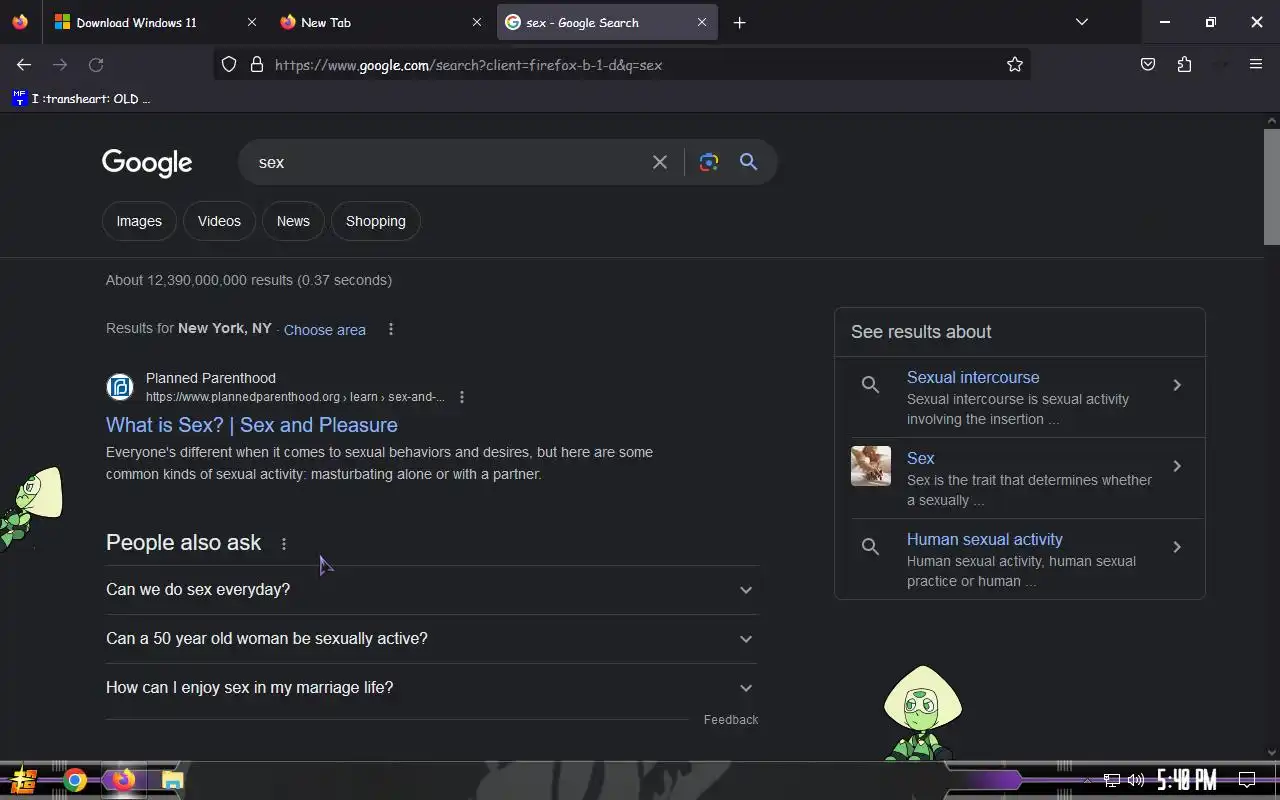Open the Human sexual activity suggestion

[985, 539]
